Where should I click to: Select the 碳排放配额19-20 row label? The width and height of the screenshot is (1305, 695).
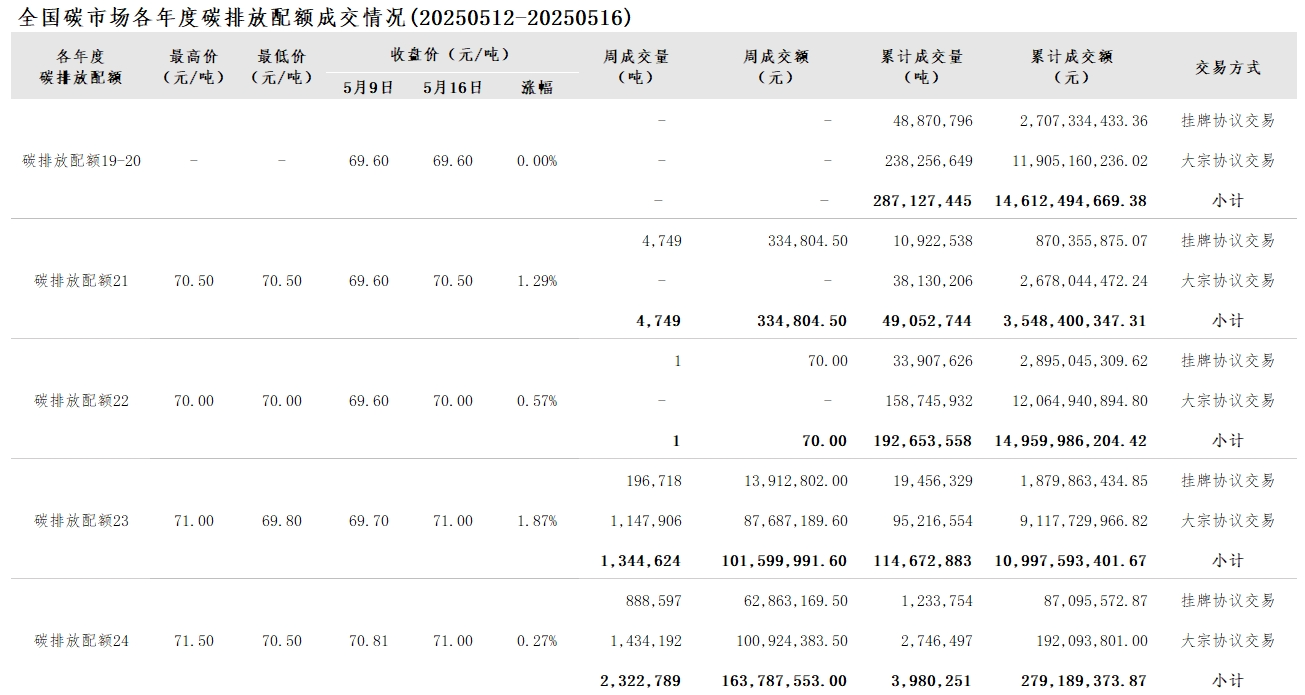[82, 161]
